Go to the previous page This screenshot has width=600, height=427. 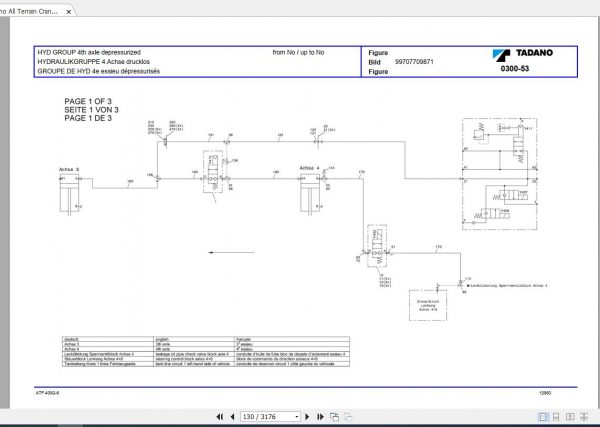(x=232, y=417)
